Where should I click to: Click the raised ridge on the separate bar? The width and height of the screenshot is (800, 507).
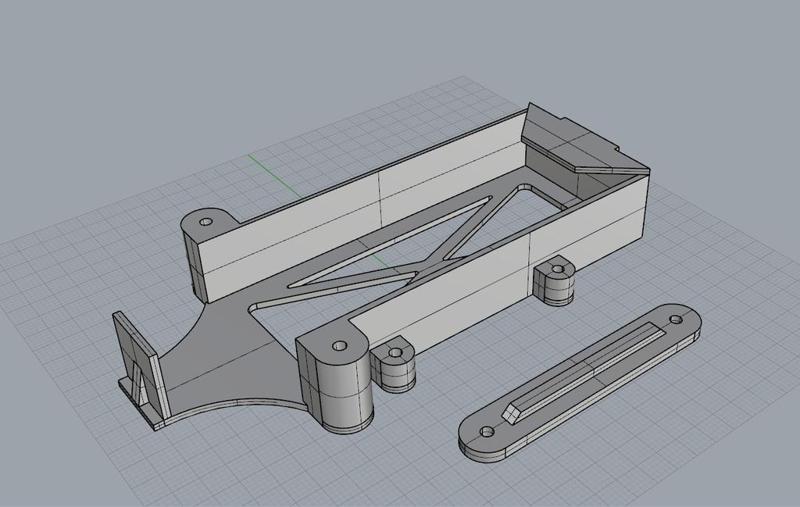click(x=583, y=372)
